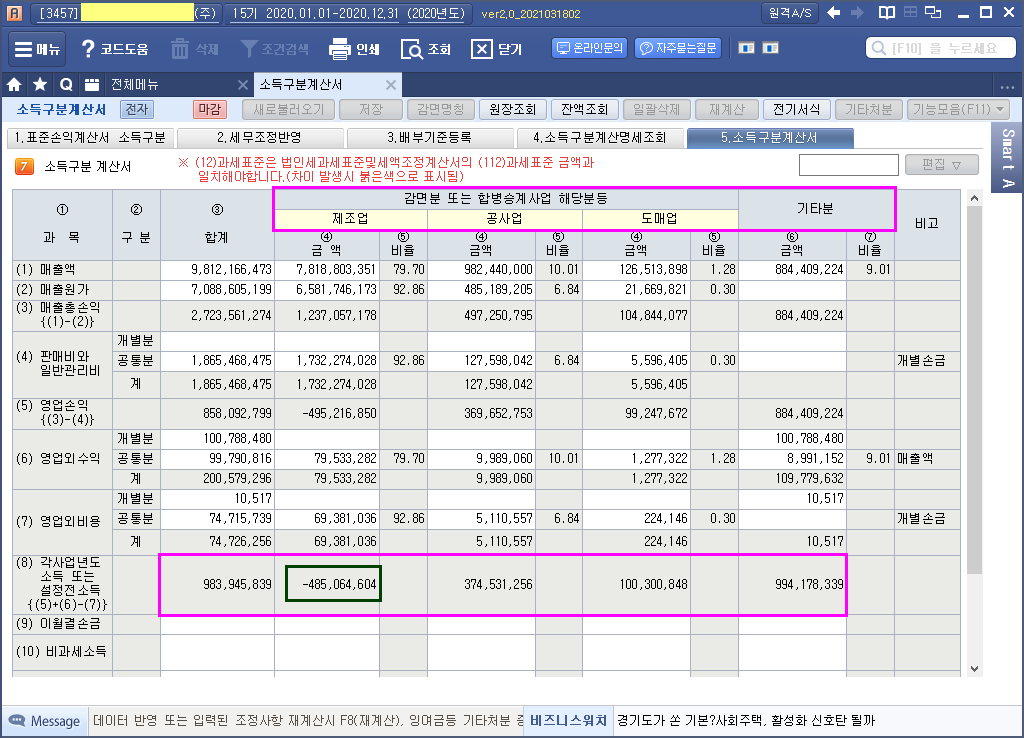1024x738 pixels.
Task: Click the F10 search input field
Action: [940, 48]
